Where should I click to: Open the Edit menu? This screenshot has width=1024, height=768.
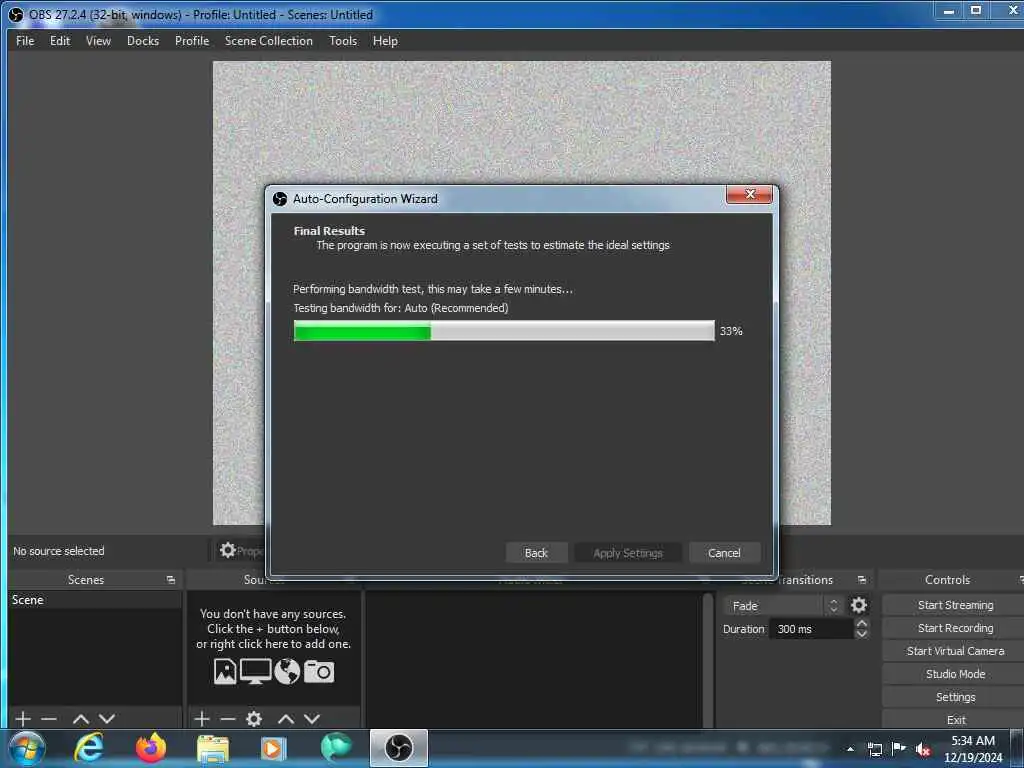[x=59, y=40]
